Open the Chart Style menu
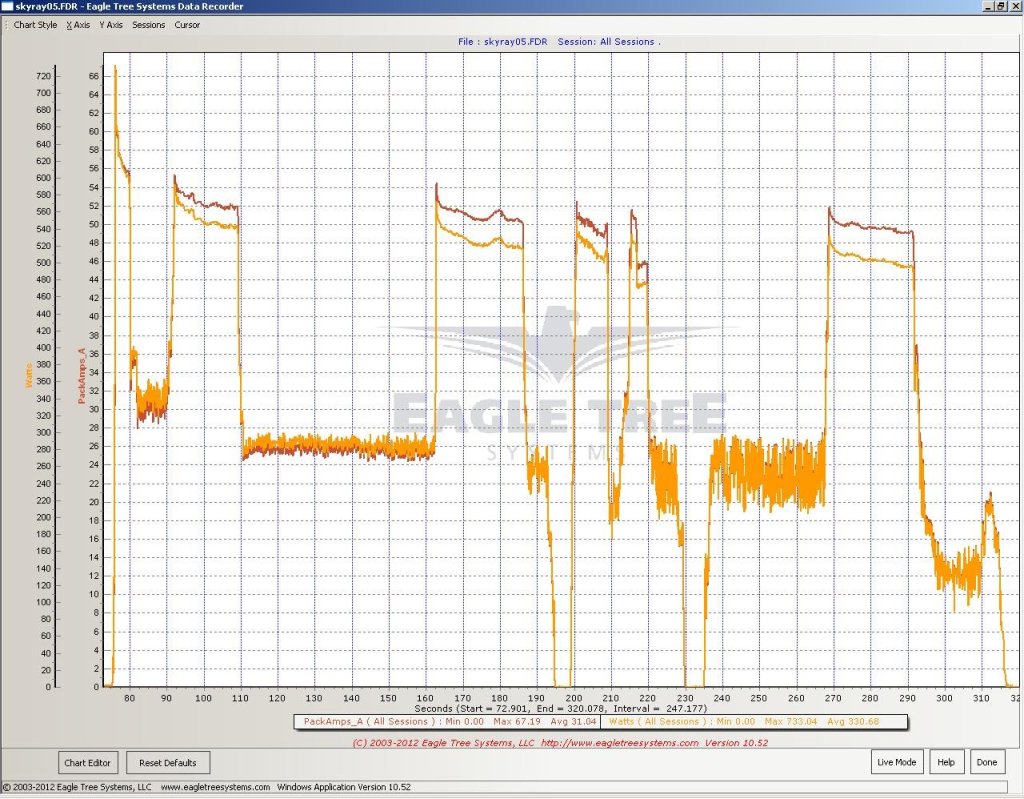 coord(35,25)
